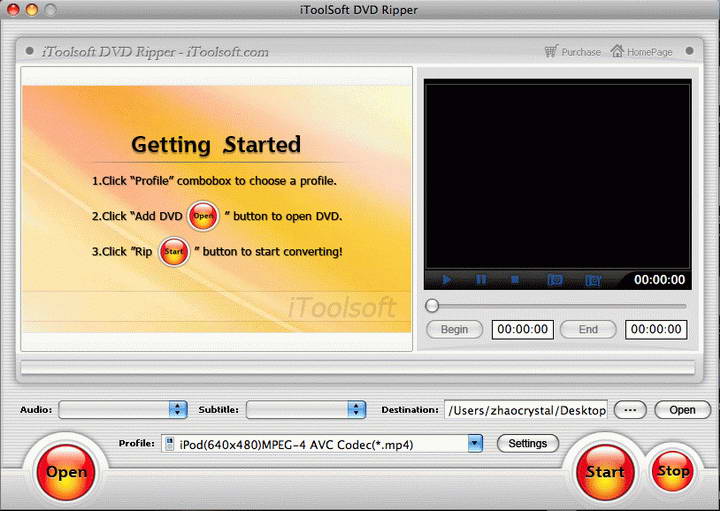Open the Audio dropdown

pyautogui.click(x=123, y=410)
